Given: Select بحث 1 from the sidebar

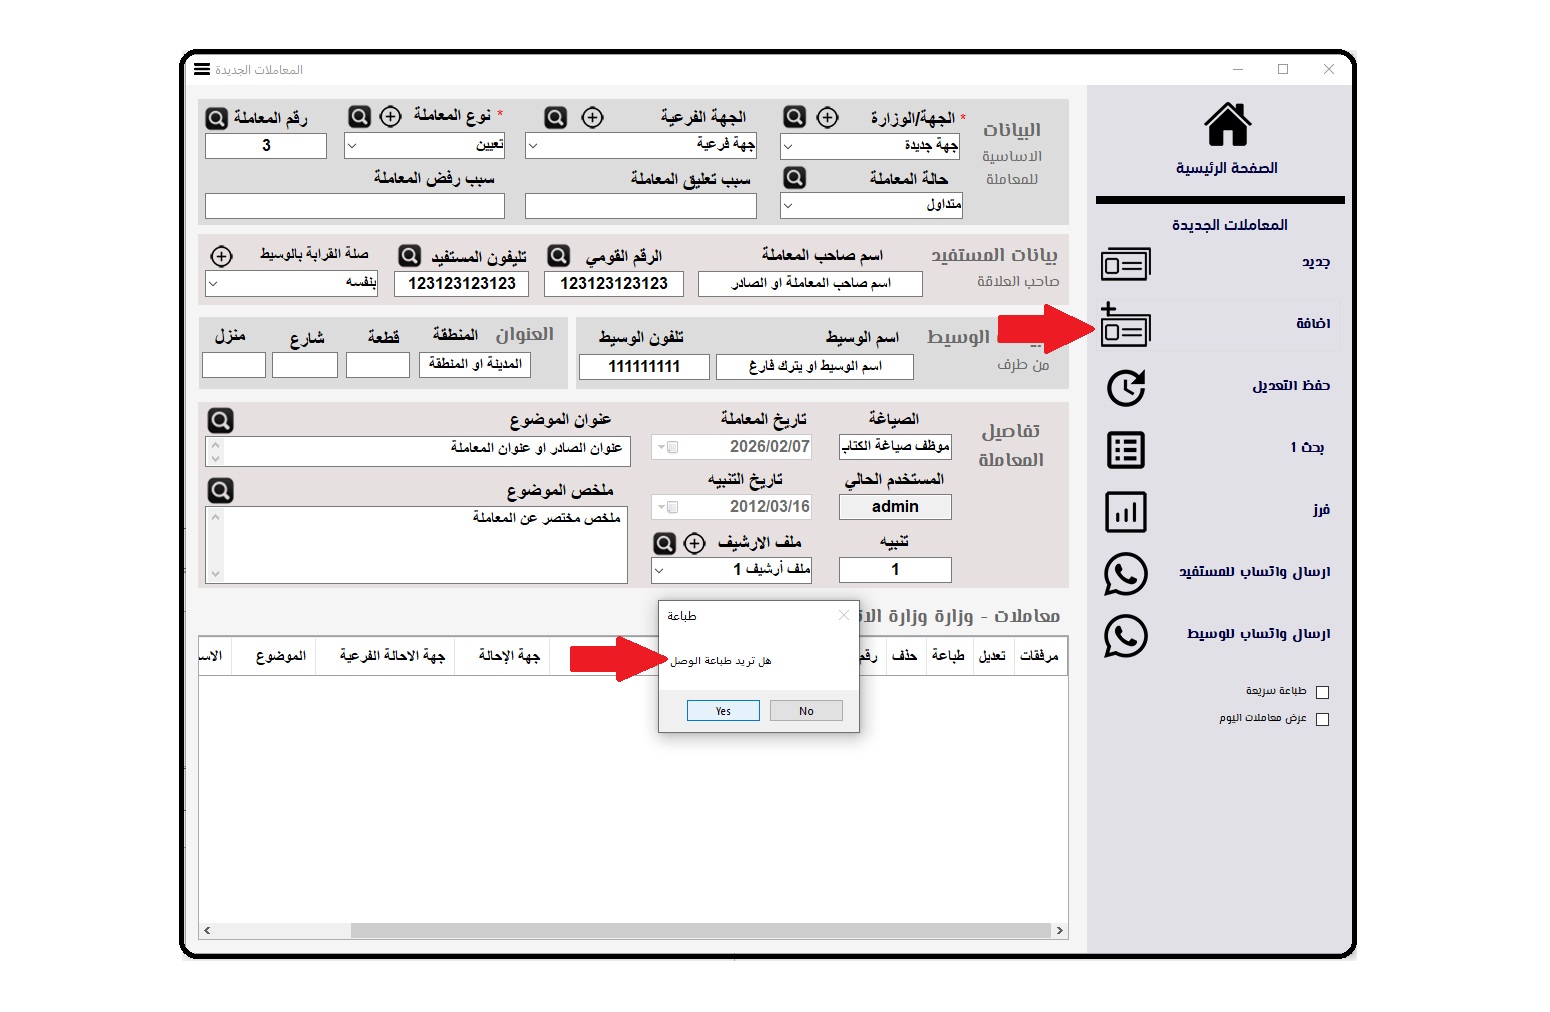Looking at the screenshot, I should [1126, 450].
